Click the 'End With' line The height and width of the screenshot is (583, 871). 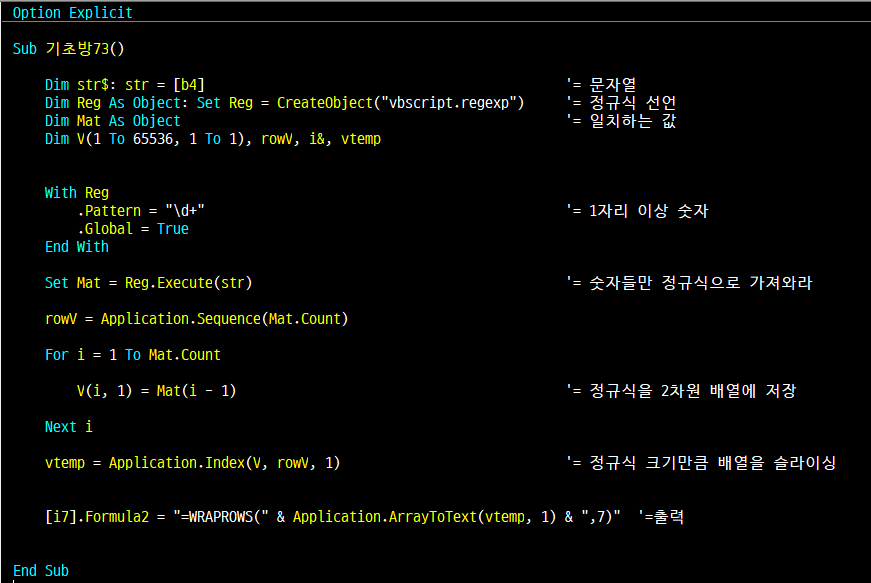77,247
